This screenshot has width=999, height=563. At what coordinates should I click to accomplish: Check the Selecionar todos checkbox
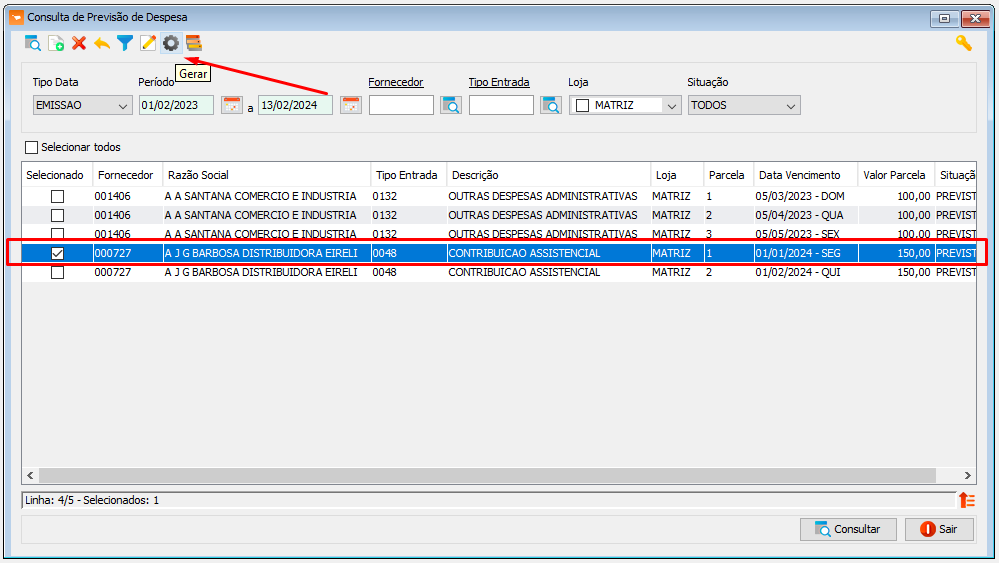[x=31, y=147]
